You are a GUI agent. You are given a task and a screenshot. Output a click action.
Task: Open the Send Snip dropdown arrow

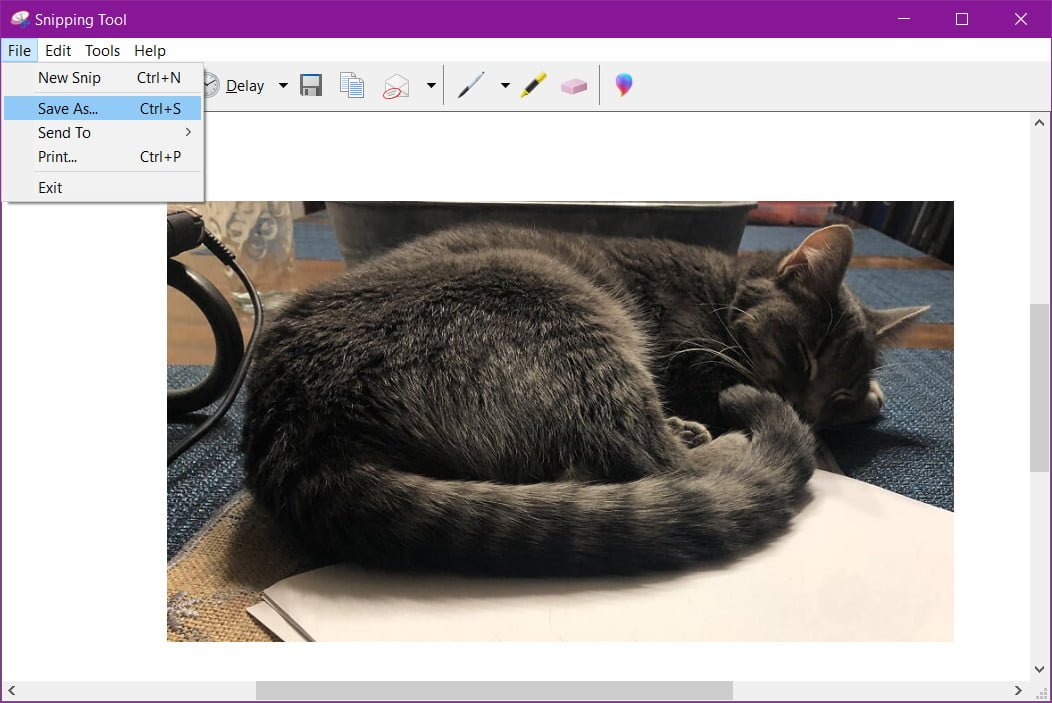pos(431,86)
